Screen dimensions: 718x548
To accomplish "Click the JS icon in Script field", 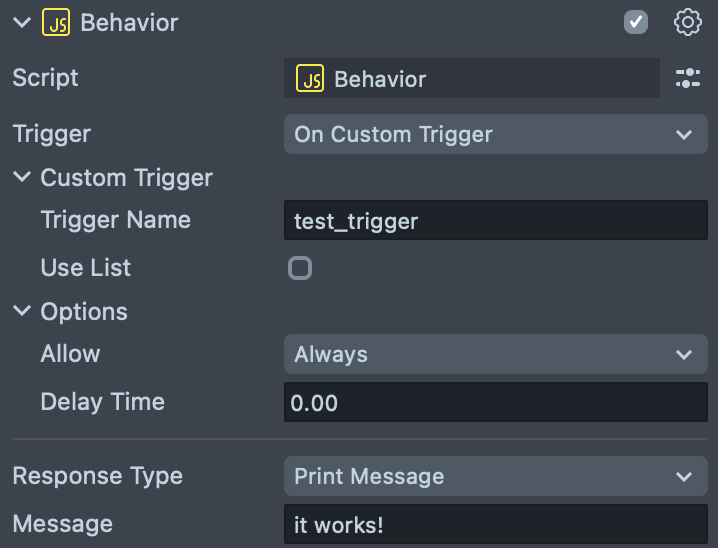I will (x=310, y=79).
